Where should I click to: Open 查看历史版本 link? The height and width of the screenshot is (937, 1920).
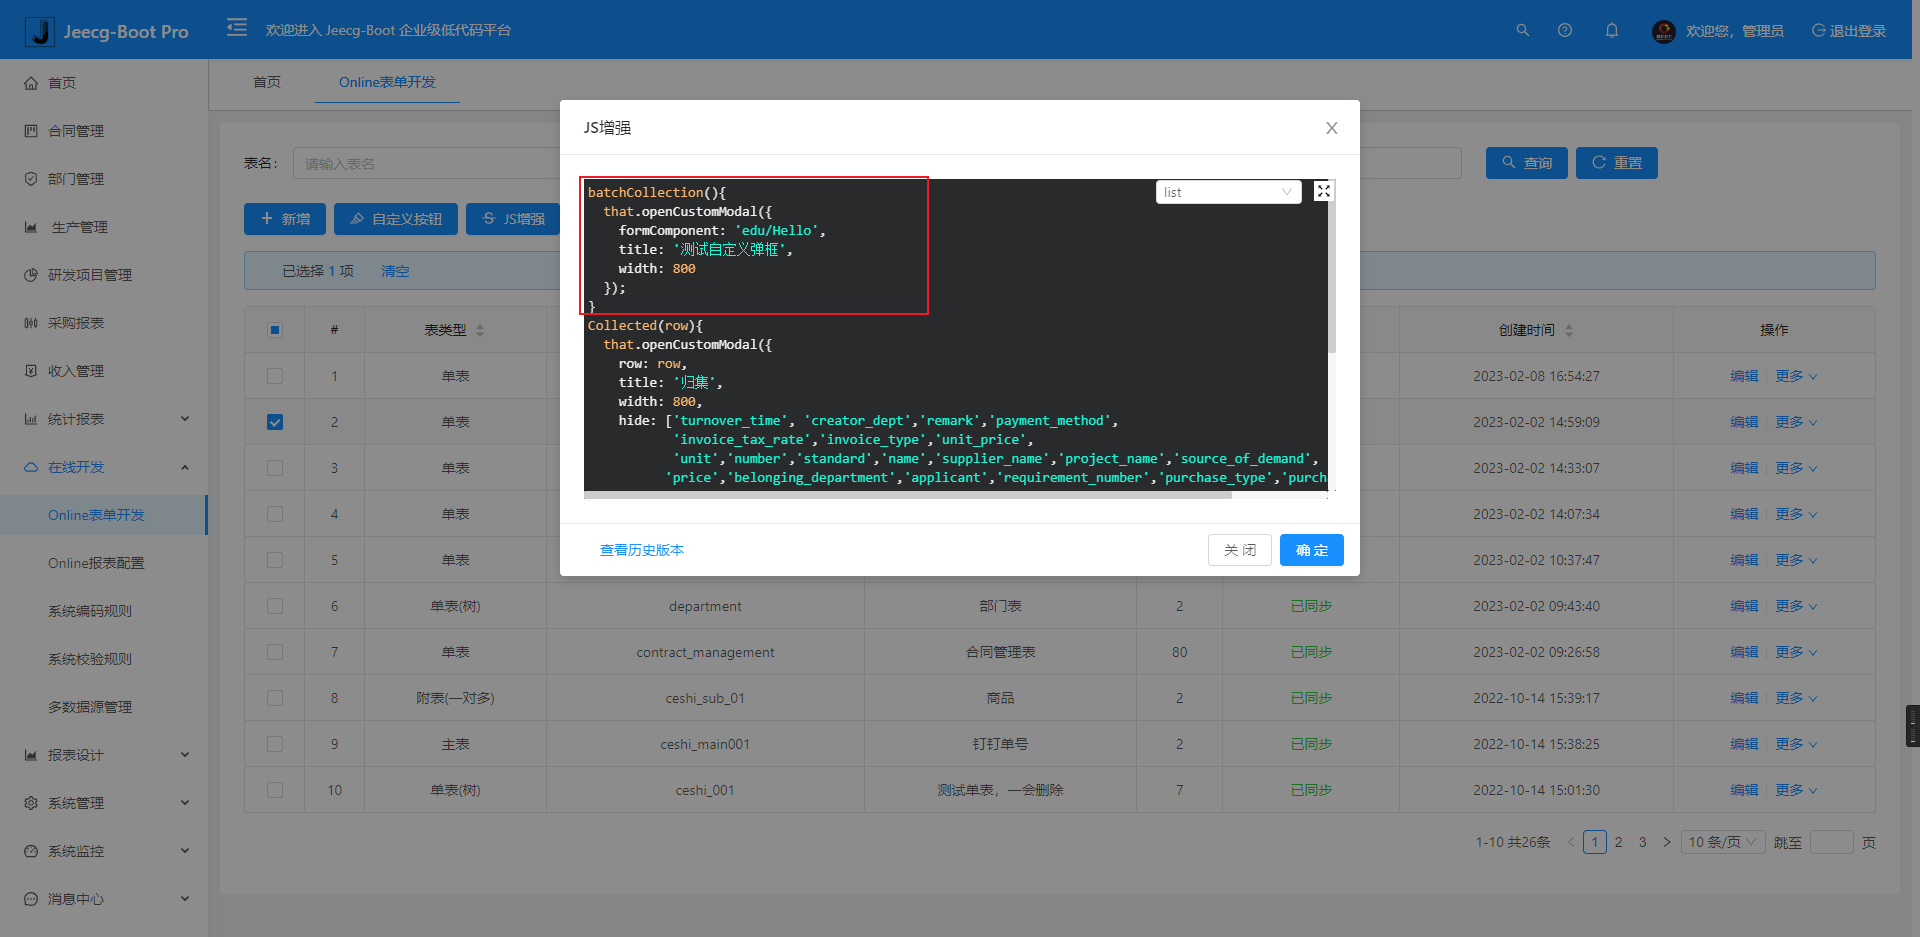[642, 550]
